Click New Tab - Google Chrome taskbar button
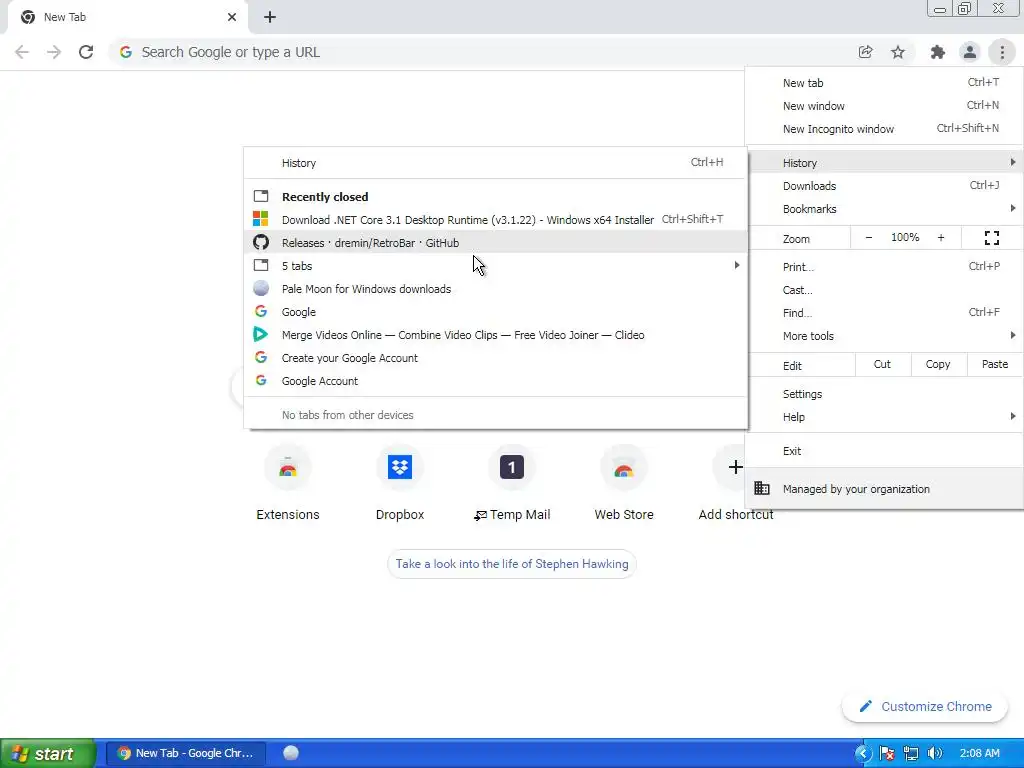Viewport: 1024px width, 768px height. tap(186, 754)
